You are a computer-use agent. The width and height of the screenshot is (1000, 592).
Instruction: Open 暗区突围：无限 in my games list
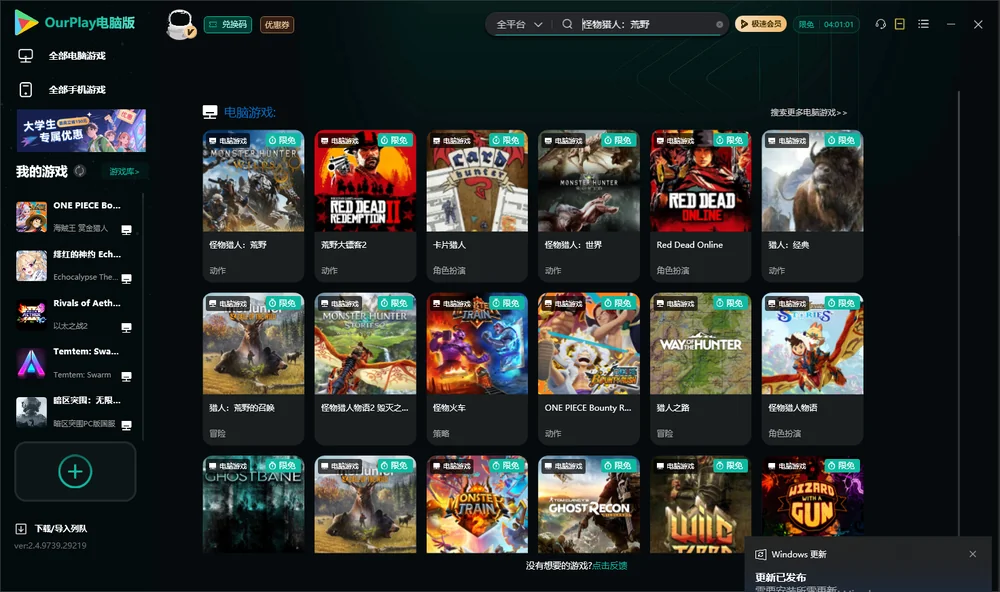[x=77, y=412]
